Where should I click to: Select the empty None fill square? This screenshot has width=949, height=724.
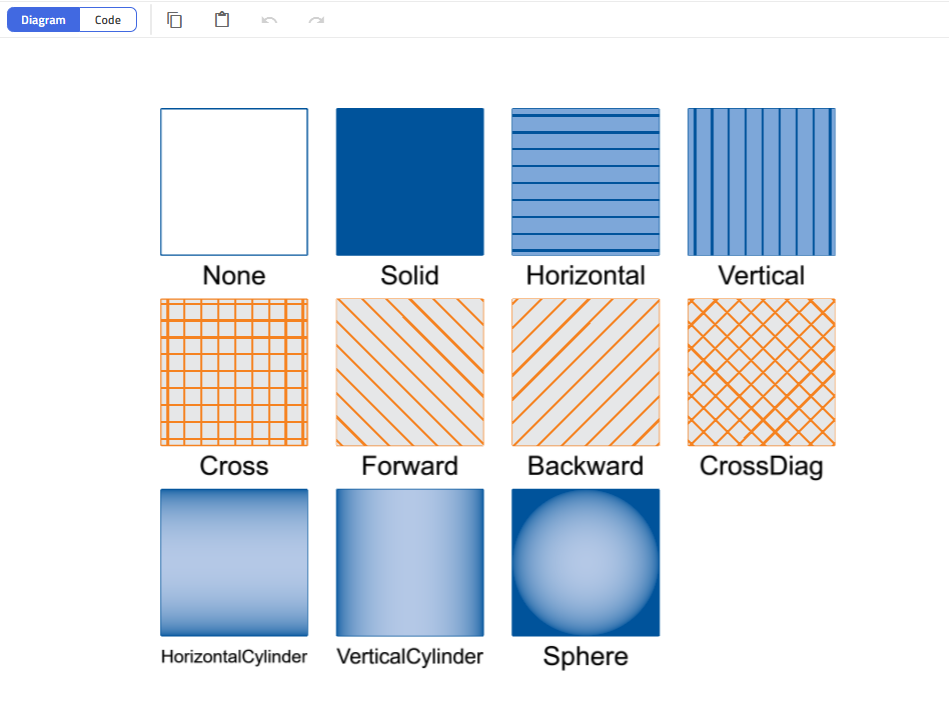[234, 182]
